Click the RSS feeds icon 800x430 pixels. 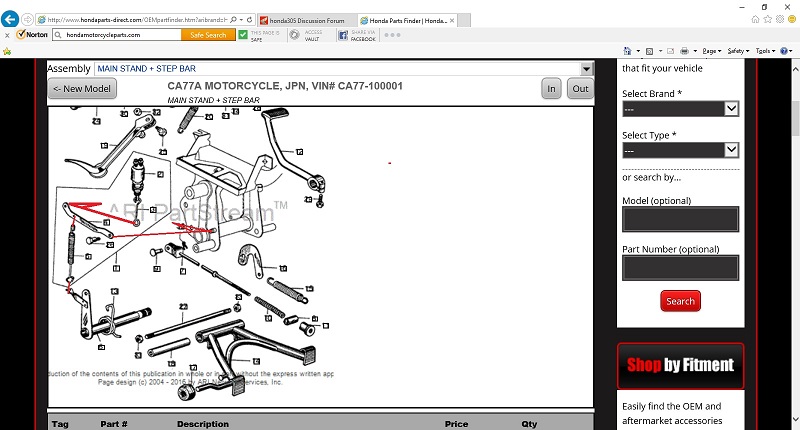point(647,50)
